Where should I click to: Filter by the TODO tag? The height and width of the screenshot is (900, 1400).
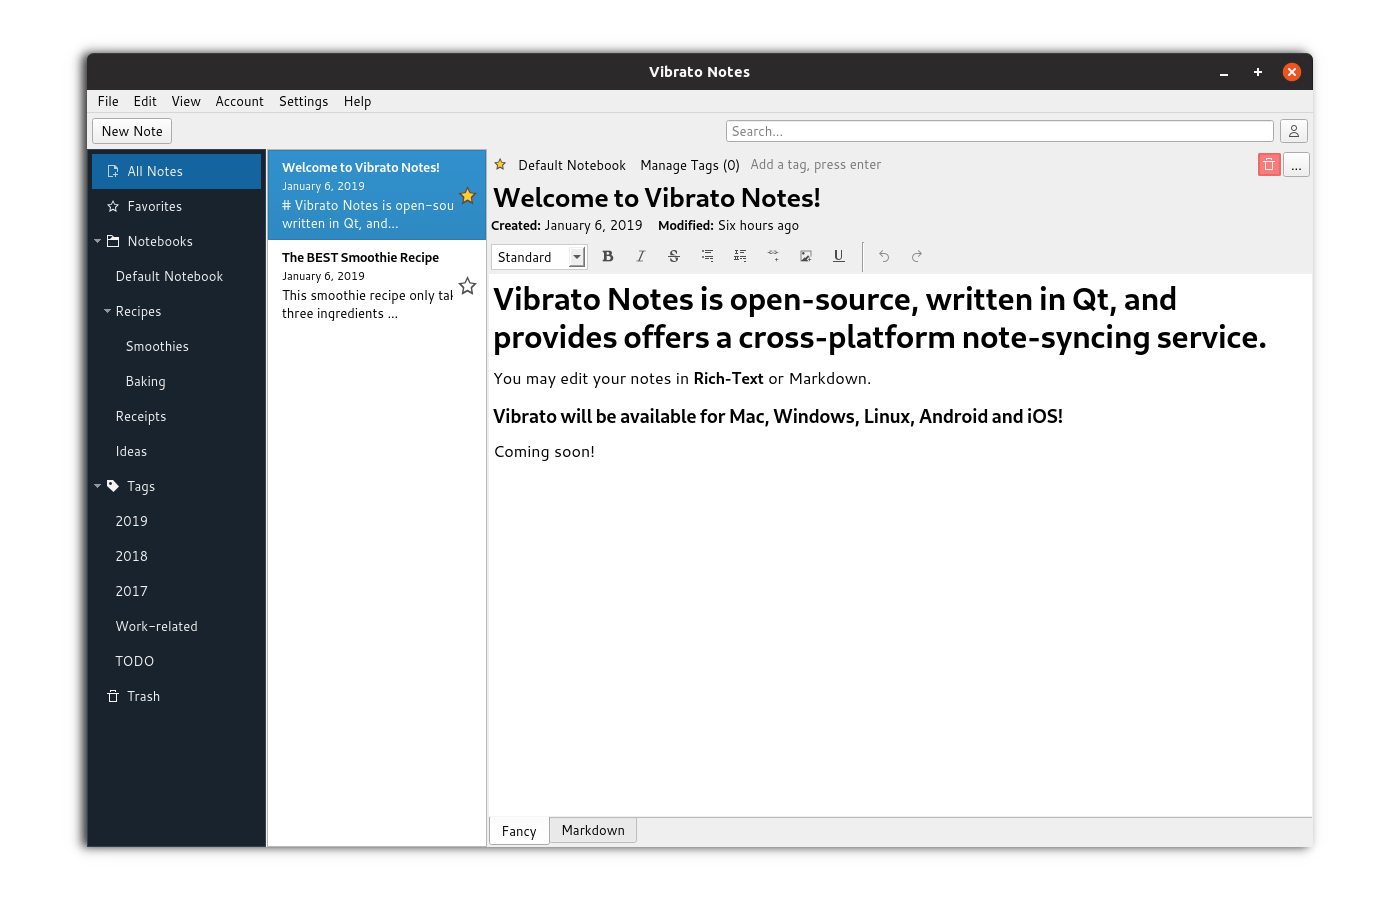click(x=134, y=661)
